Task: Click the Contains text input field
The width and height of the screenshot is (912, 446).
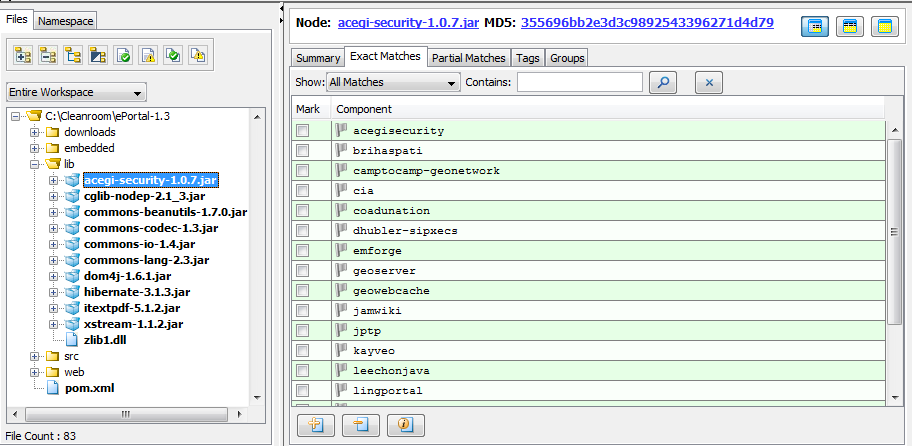Action: tap(579, 83)
